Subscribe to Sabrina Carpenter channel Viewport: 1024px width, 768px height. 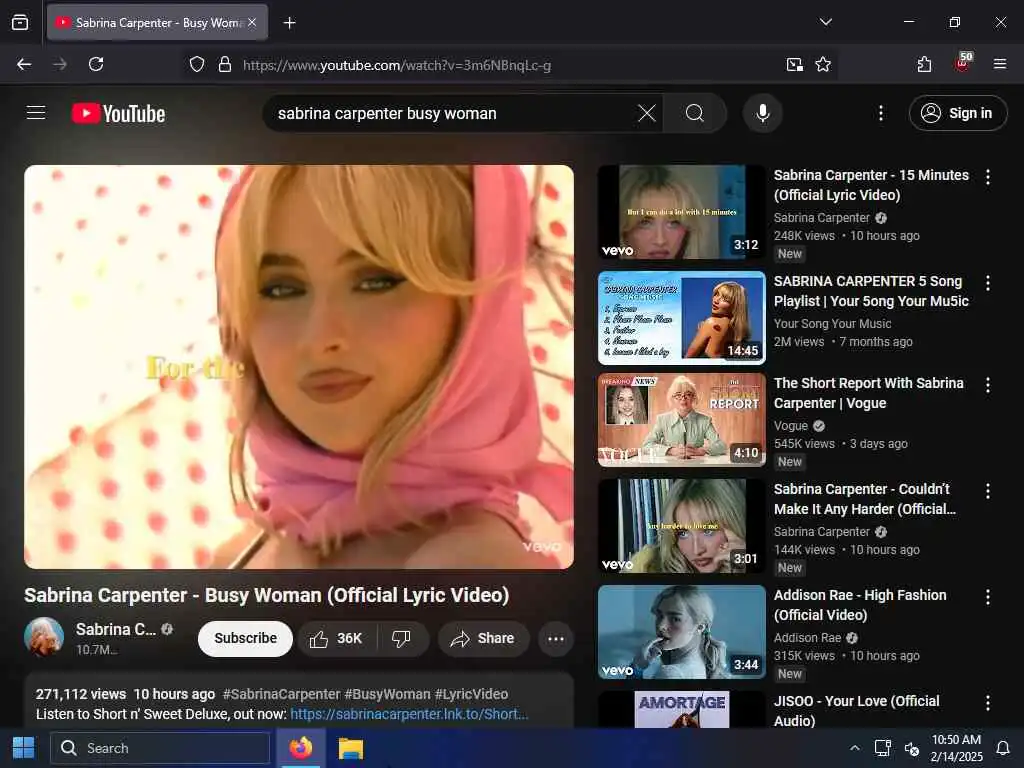tap(246, 638)
